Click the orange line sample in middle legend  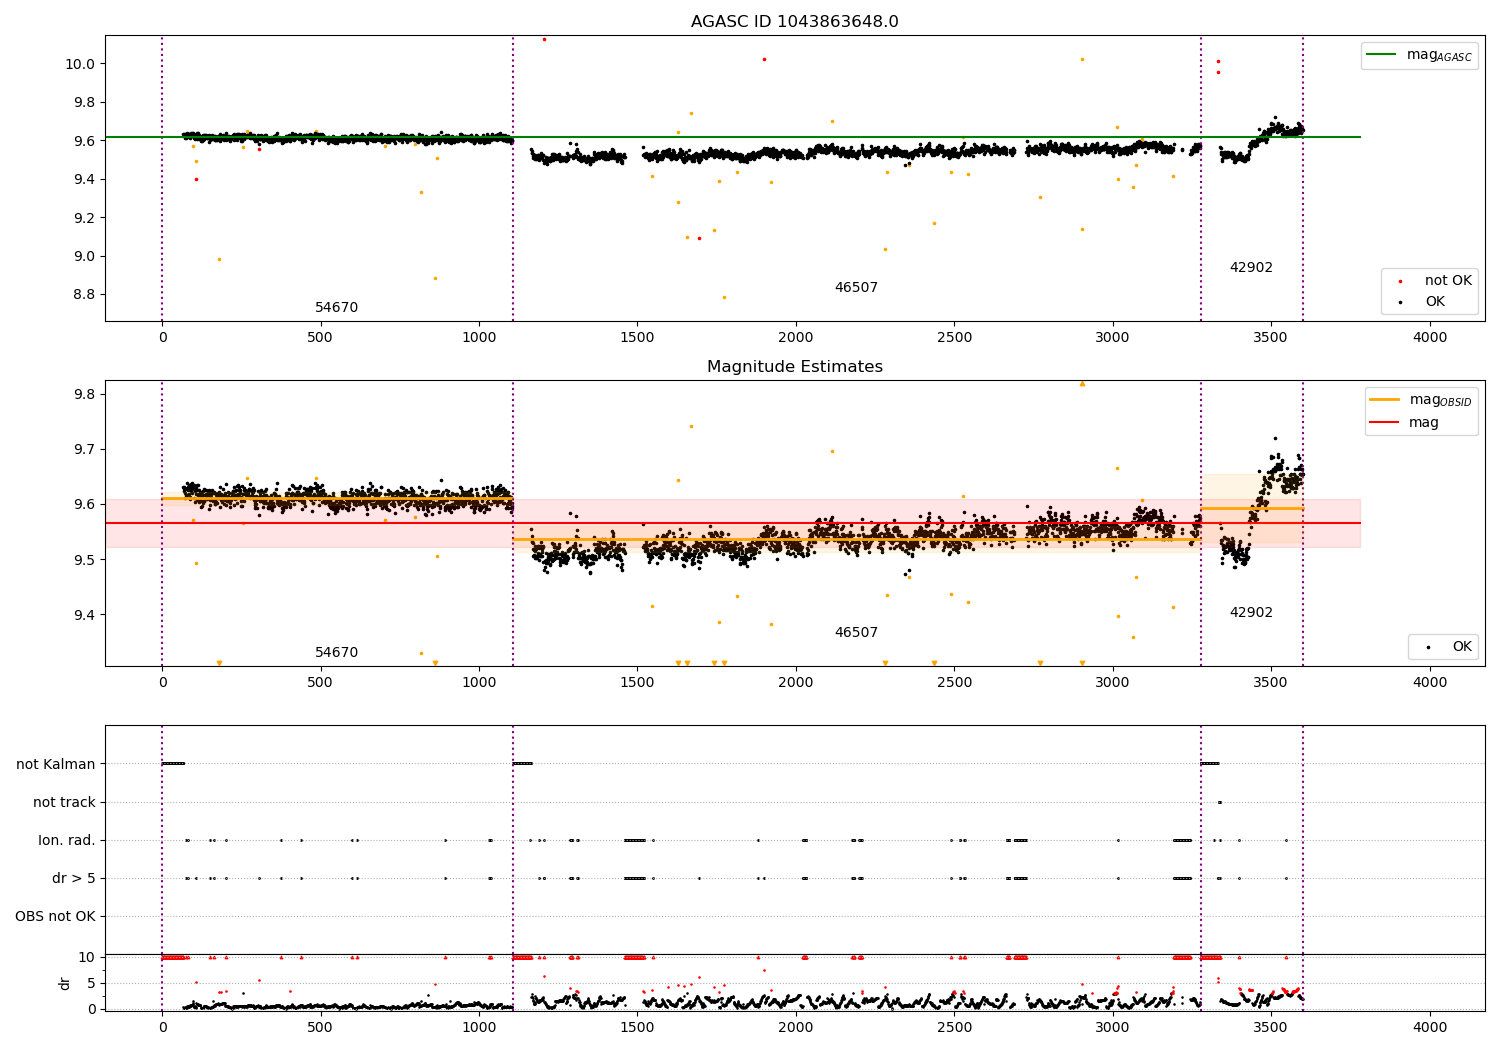click(x=1385, y=400)
